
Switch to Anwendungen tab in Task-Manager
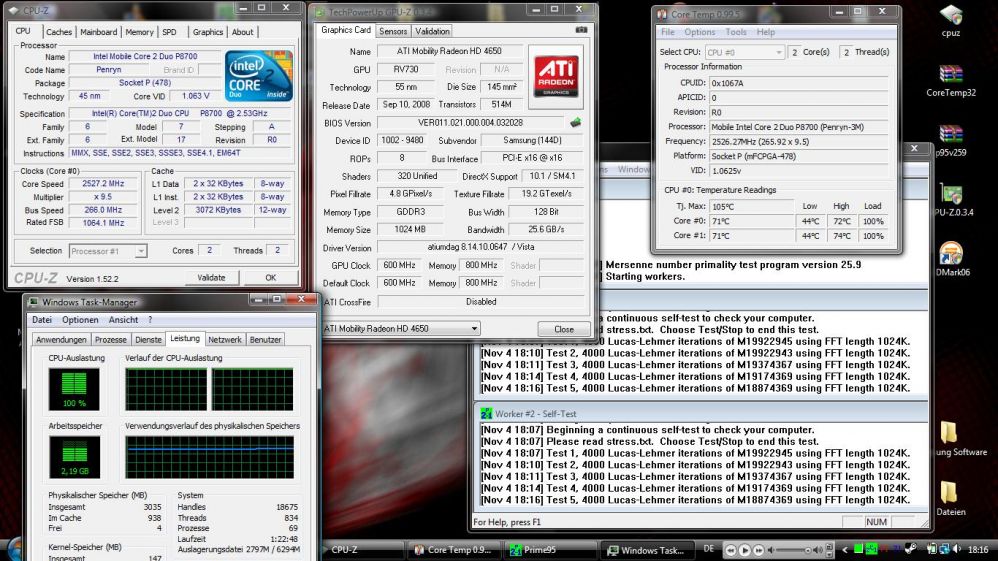[x=61, y=339]
